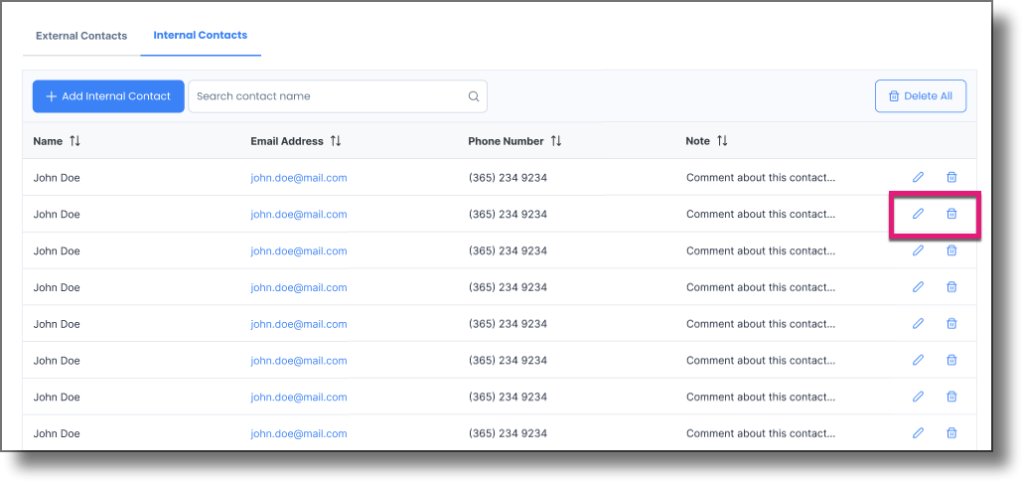This screenshot has height=483, width=1024.
Task: Click the search magnifier icon
Action: click(x=473, y=97)
